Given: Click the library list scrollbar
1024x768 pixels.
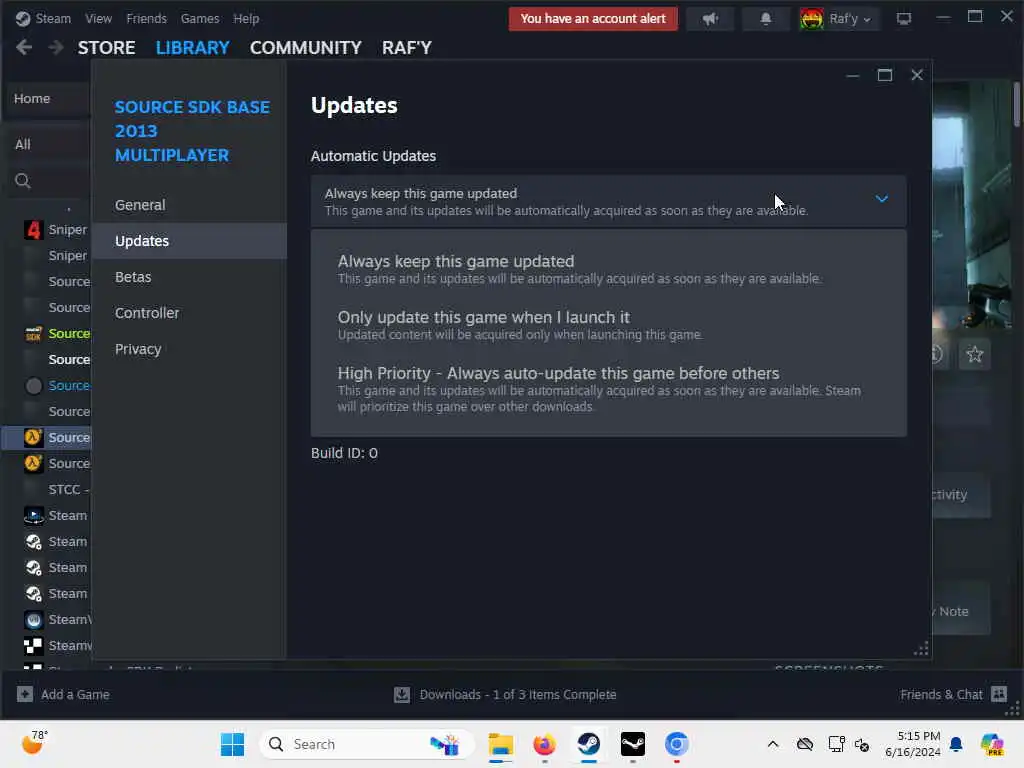Looking at the screenshot, I should [x=1017, y=104].
